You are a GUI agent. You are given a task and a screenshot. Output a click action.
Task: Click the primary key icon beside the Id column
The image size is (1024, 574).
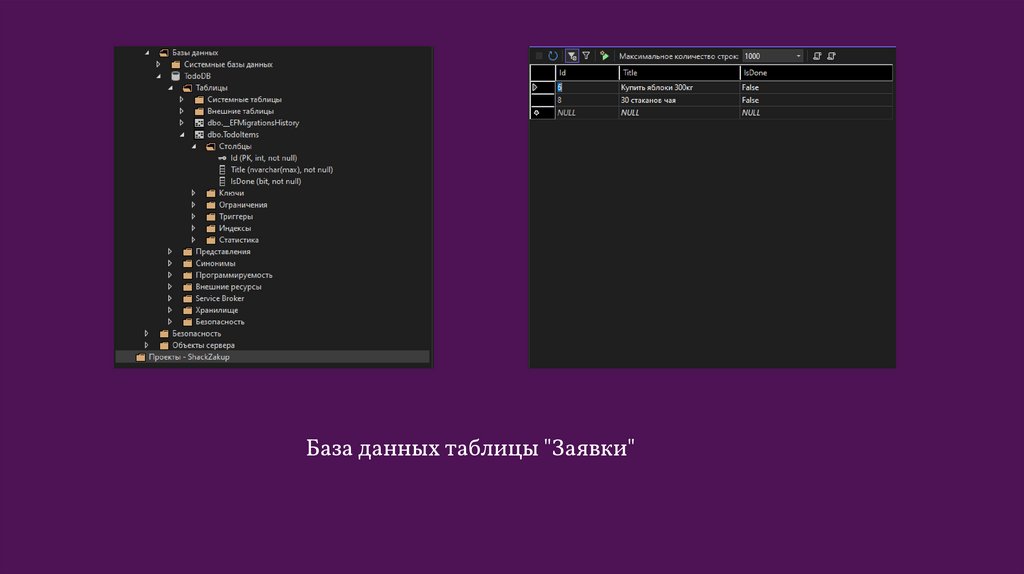[x=222, y=158]
